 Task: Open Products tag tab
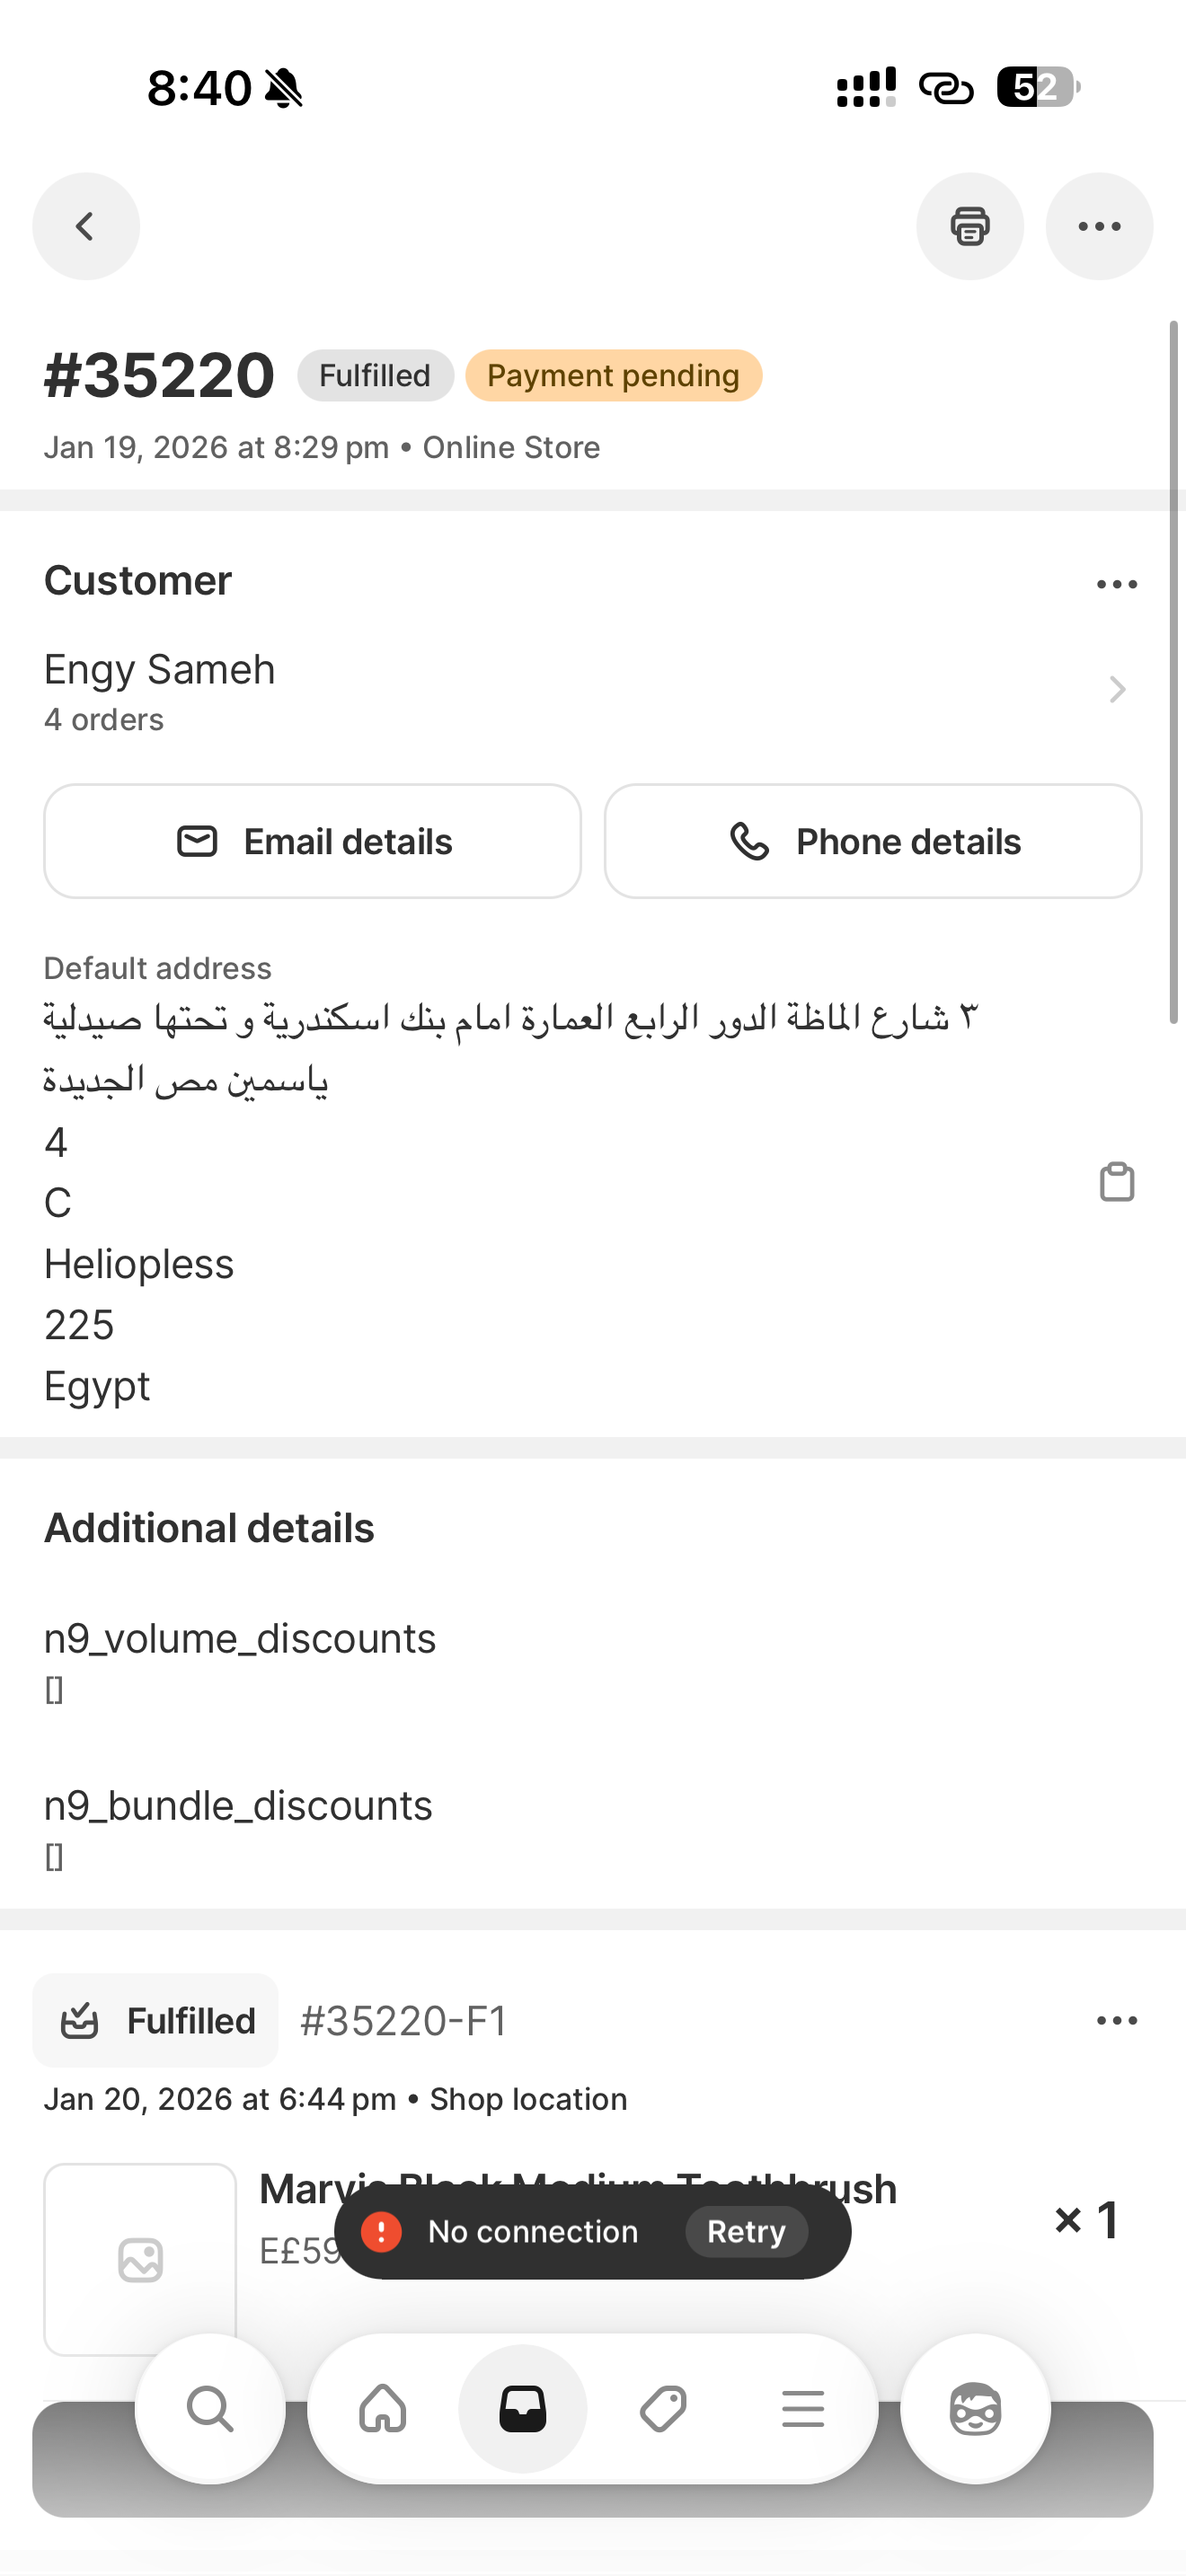(x=663, y=2408)
